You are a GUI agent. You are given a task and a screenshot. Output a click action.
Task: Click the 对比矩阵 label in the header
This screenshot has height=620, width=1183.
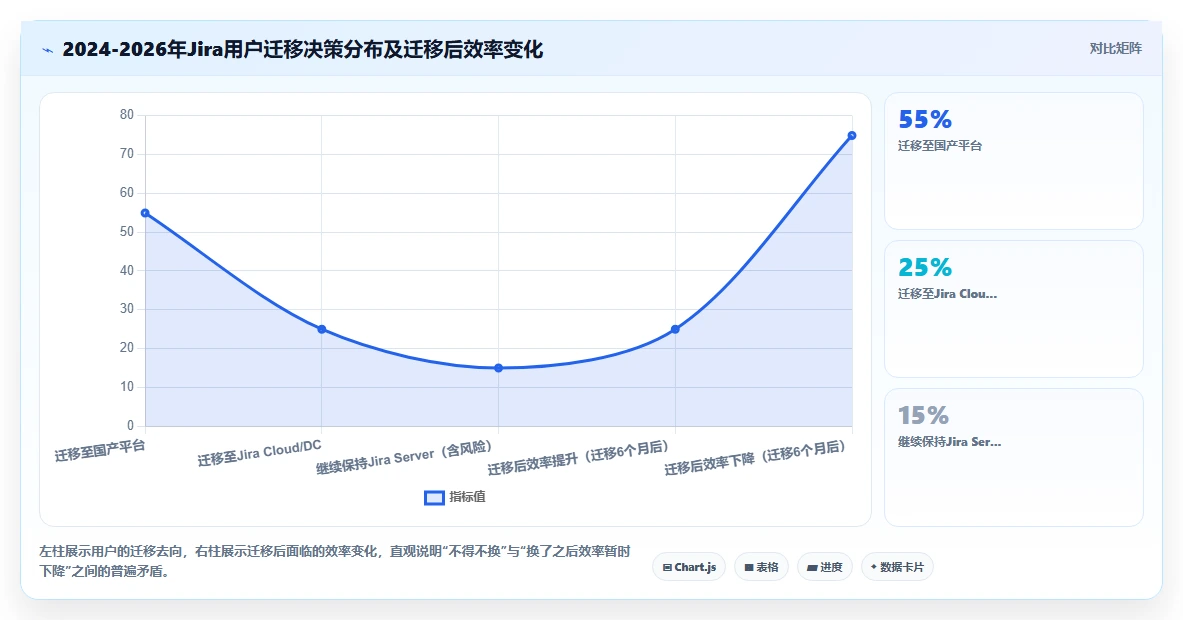tap(1115, 48)
